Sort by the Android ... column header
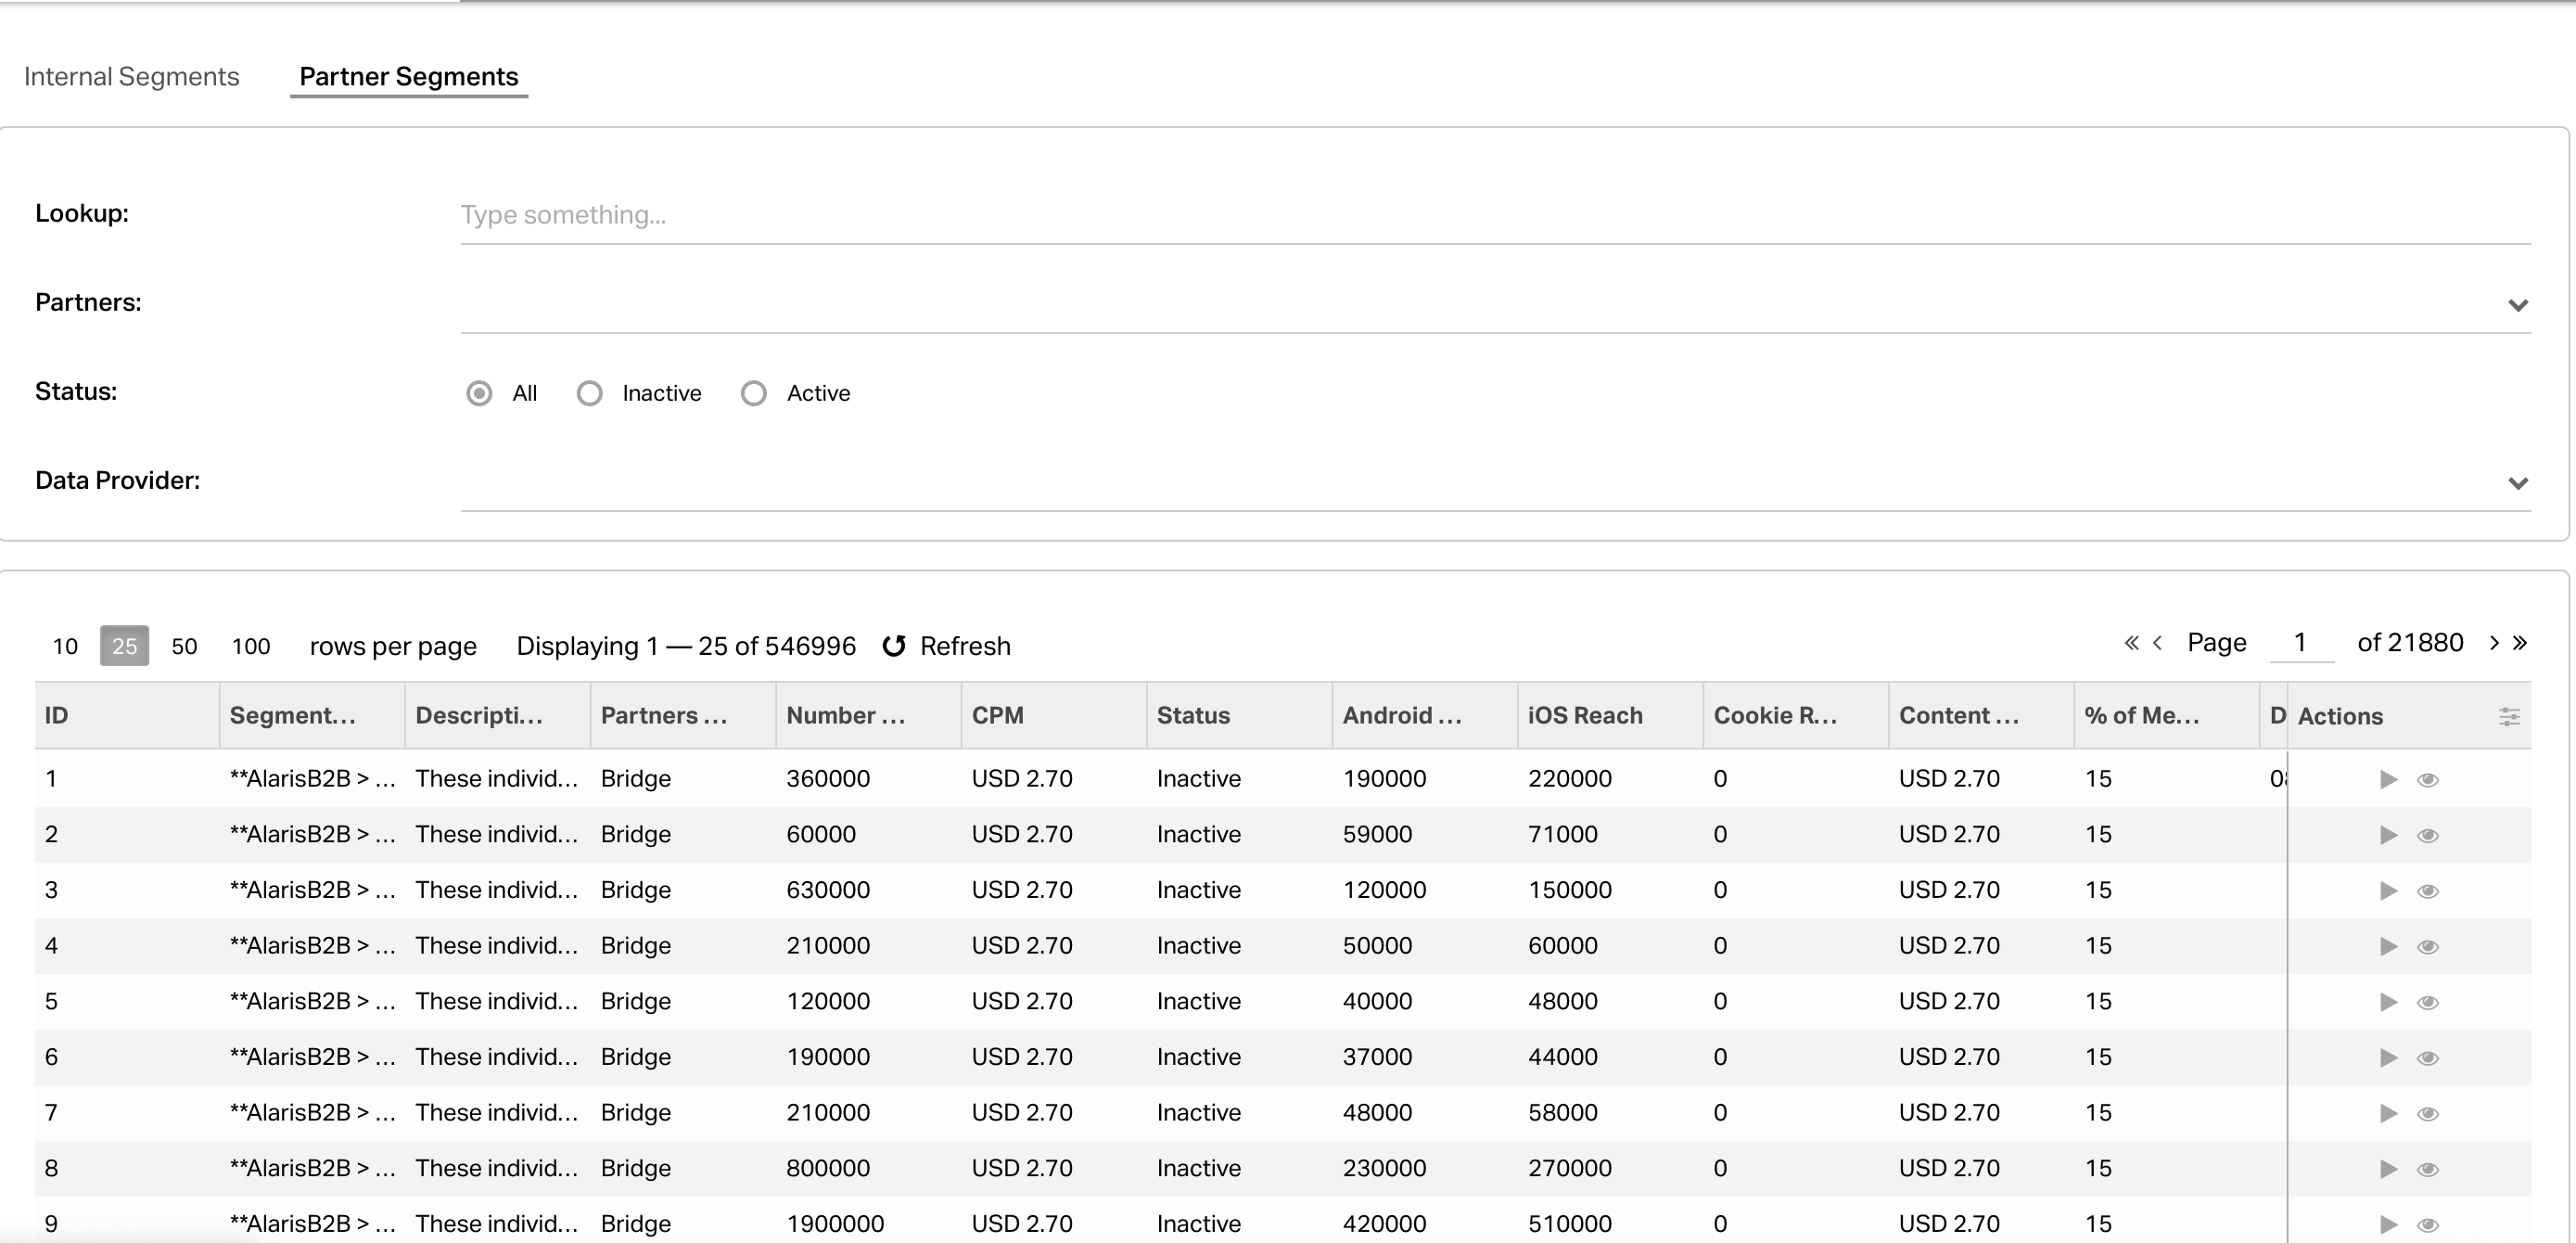 (x=1425, y=716)
